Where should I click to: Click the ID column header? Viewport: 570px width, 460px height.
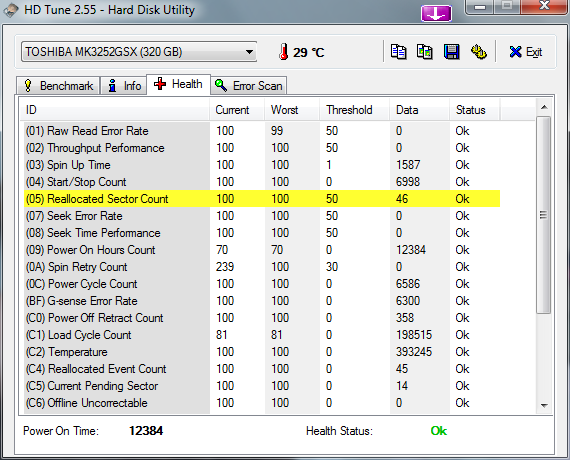click(x=115, y=110)
